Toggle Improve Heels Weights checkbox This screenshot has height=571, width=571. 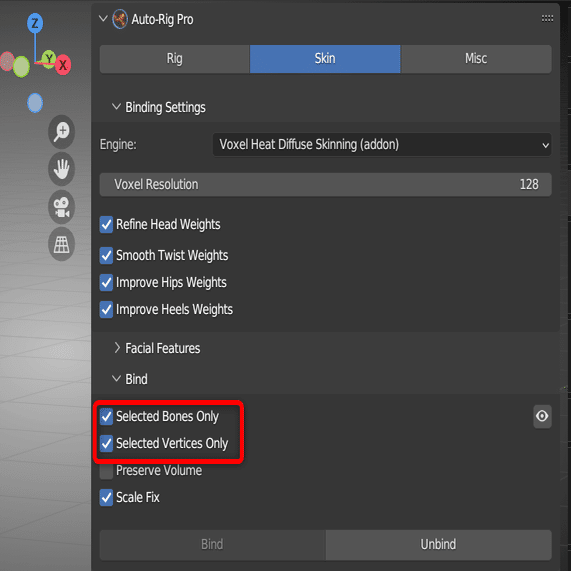click(x=106, y=310)
